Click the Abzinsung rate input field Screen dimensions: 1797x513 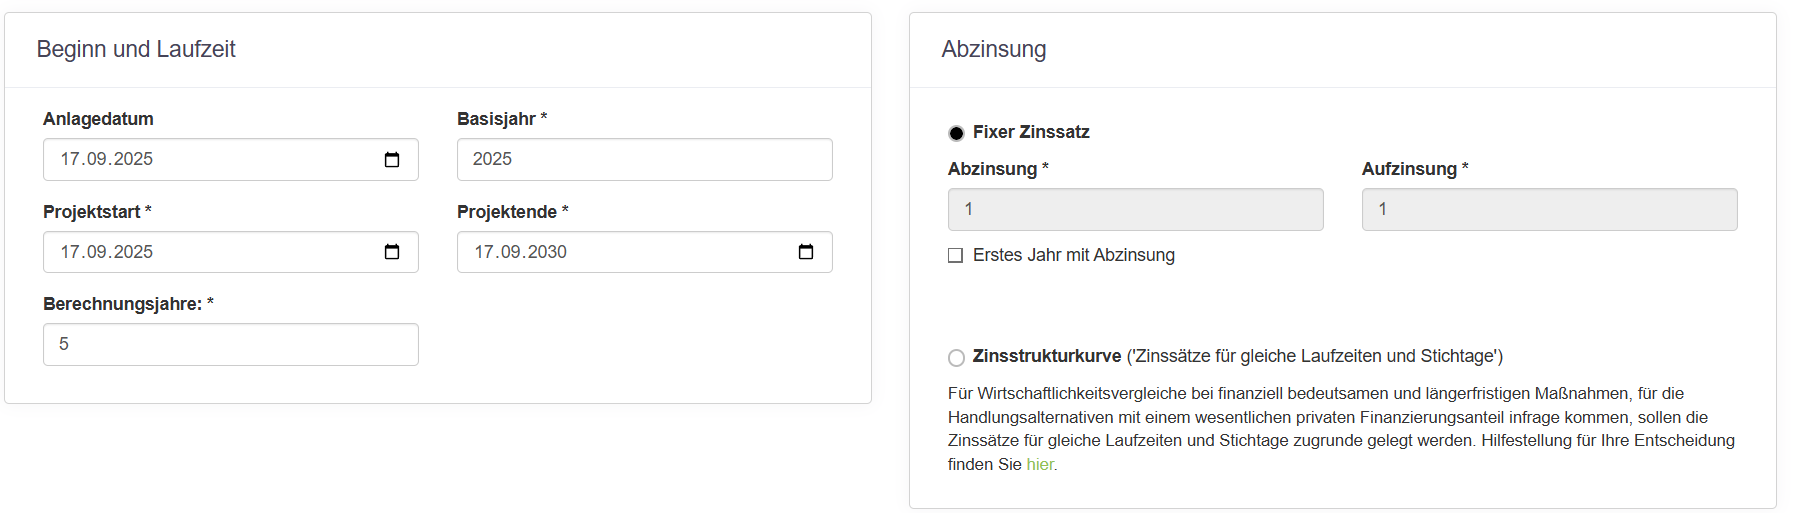coord(1135,210)
